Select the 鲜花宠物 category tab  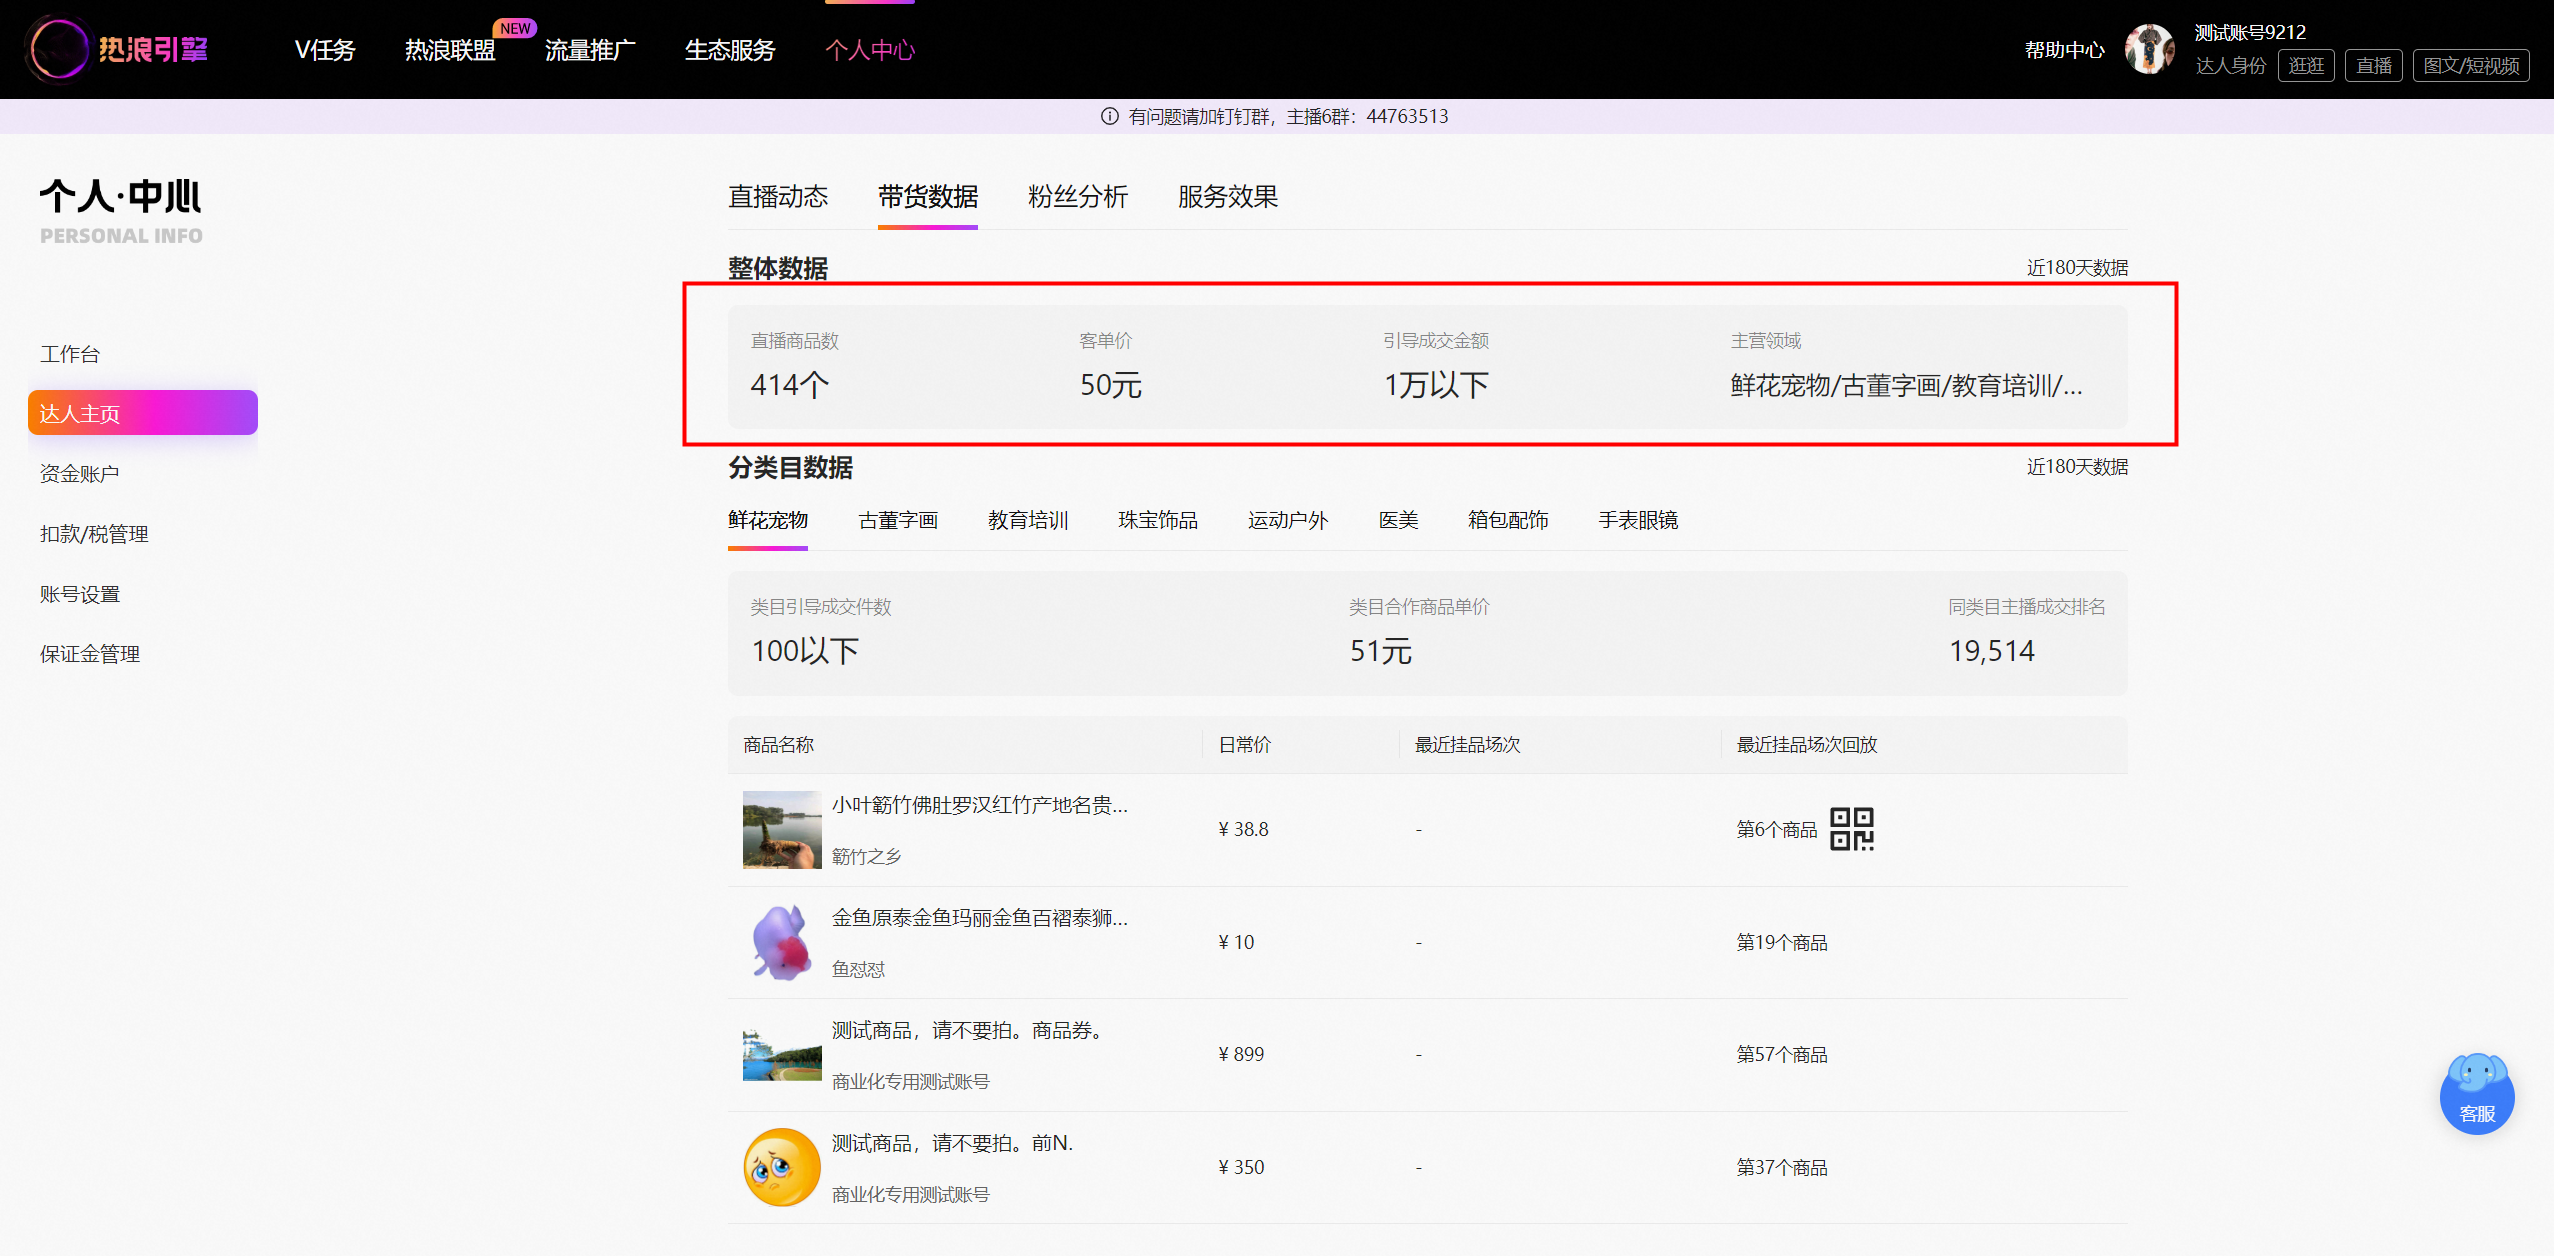click(768, 520)
